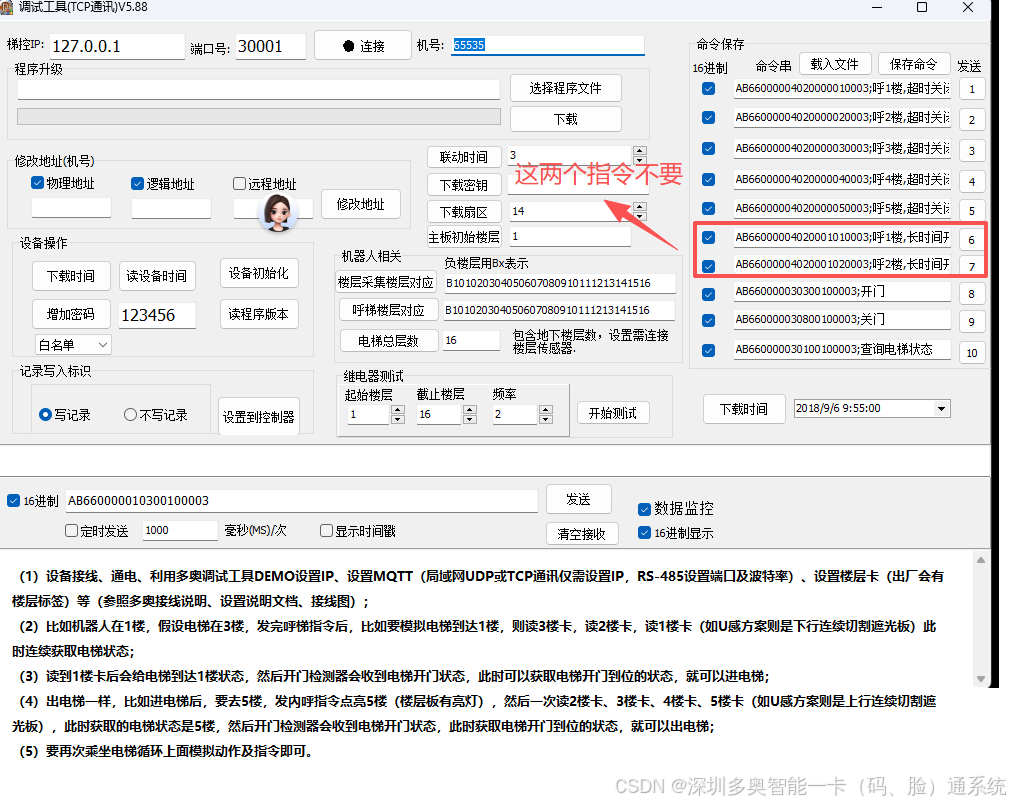Toggle 16进制 checkbox beside command input

pyautogui.click(x=14, y=501)
